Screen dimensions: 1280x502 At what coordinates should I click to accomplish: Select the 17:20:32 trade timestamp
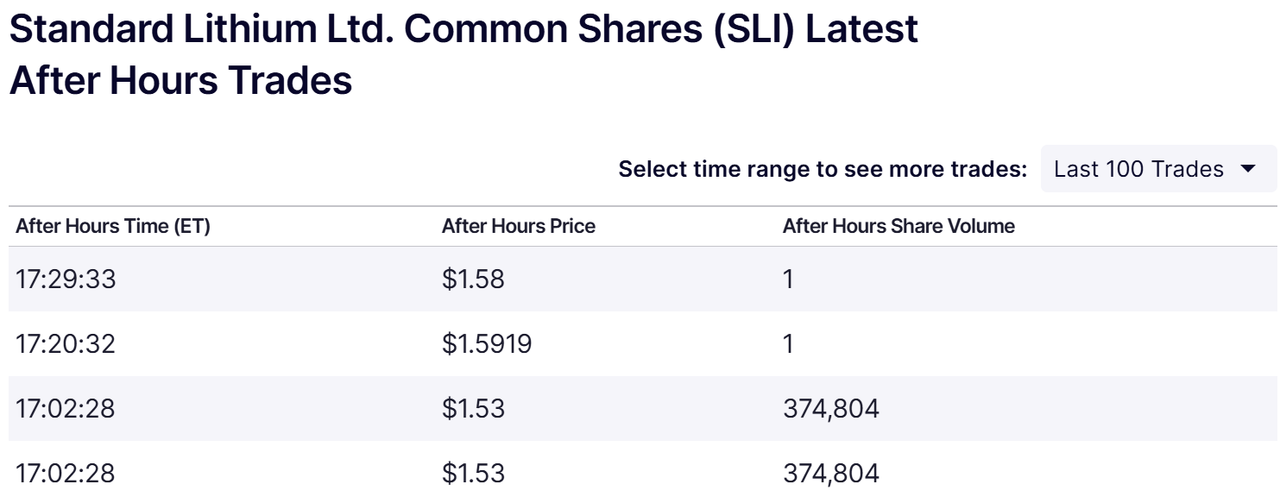pos(66,344)
